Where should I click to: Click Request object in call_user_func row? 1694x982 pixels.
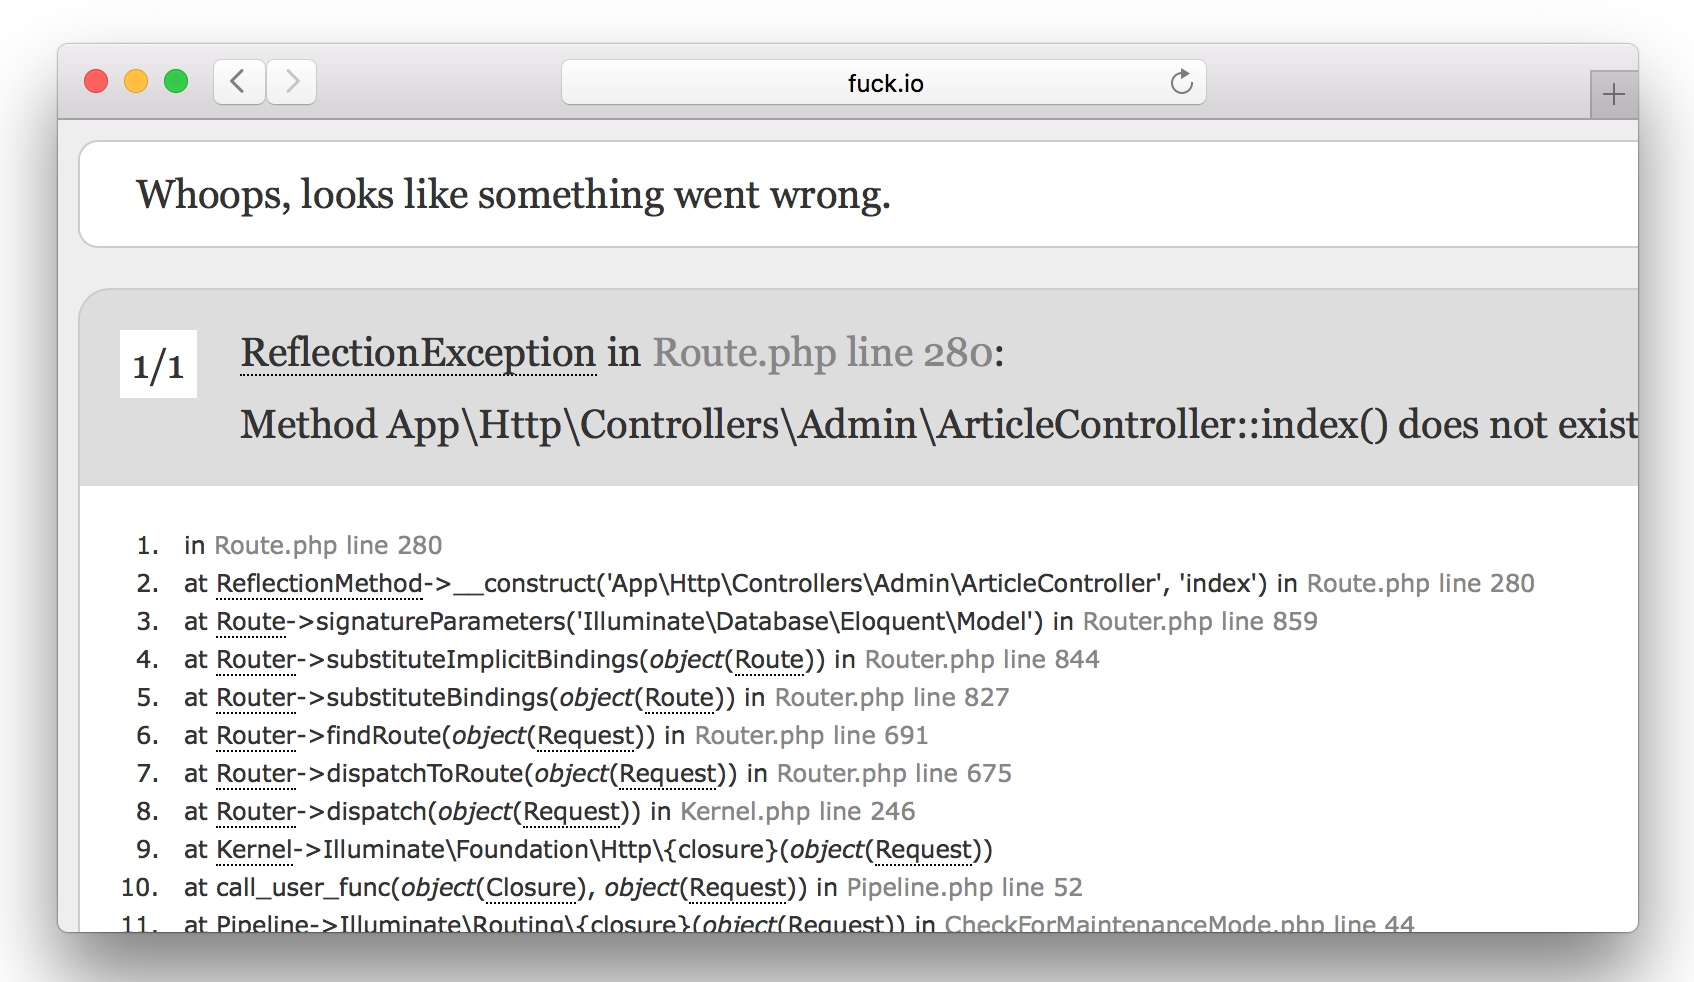point(738,887)
